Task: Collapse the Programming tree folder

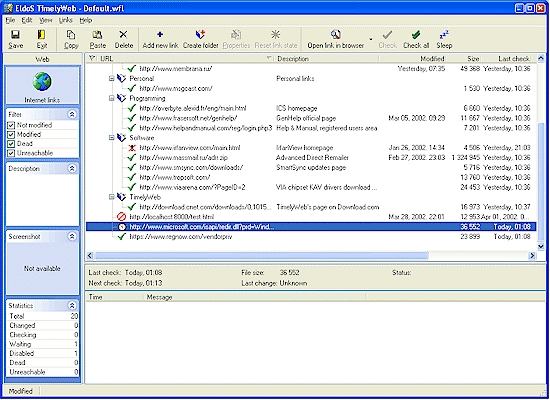Action: 112,98
